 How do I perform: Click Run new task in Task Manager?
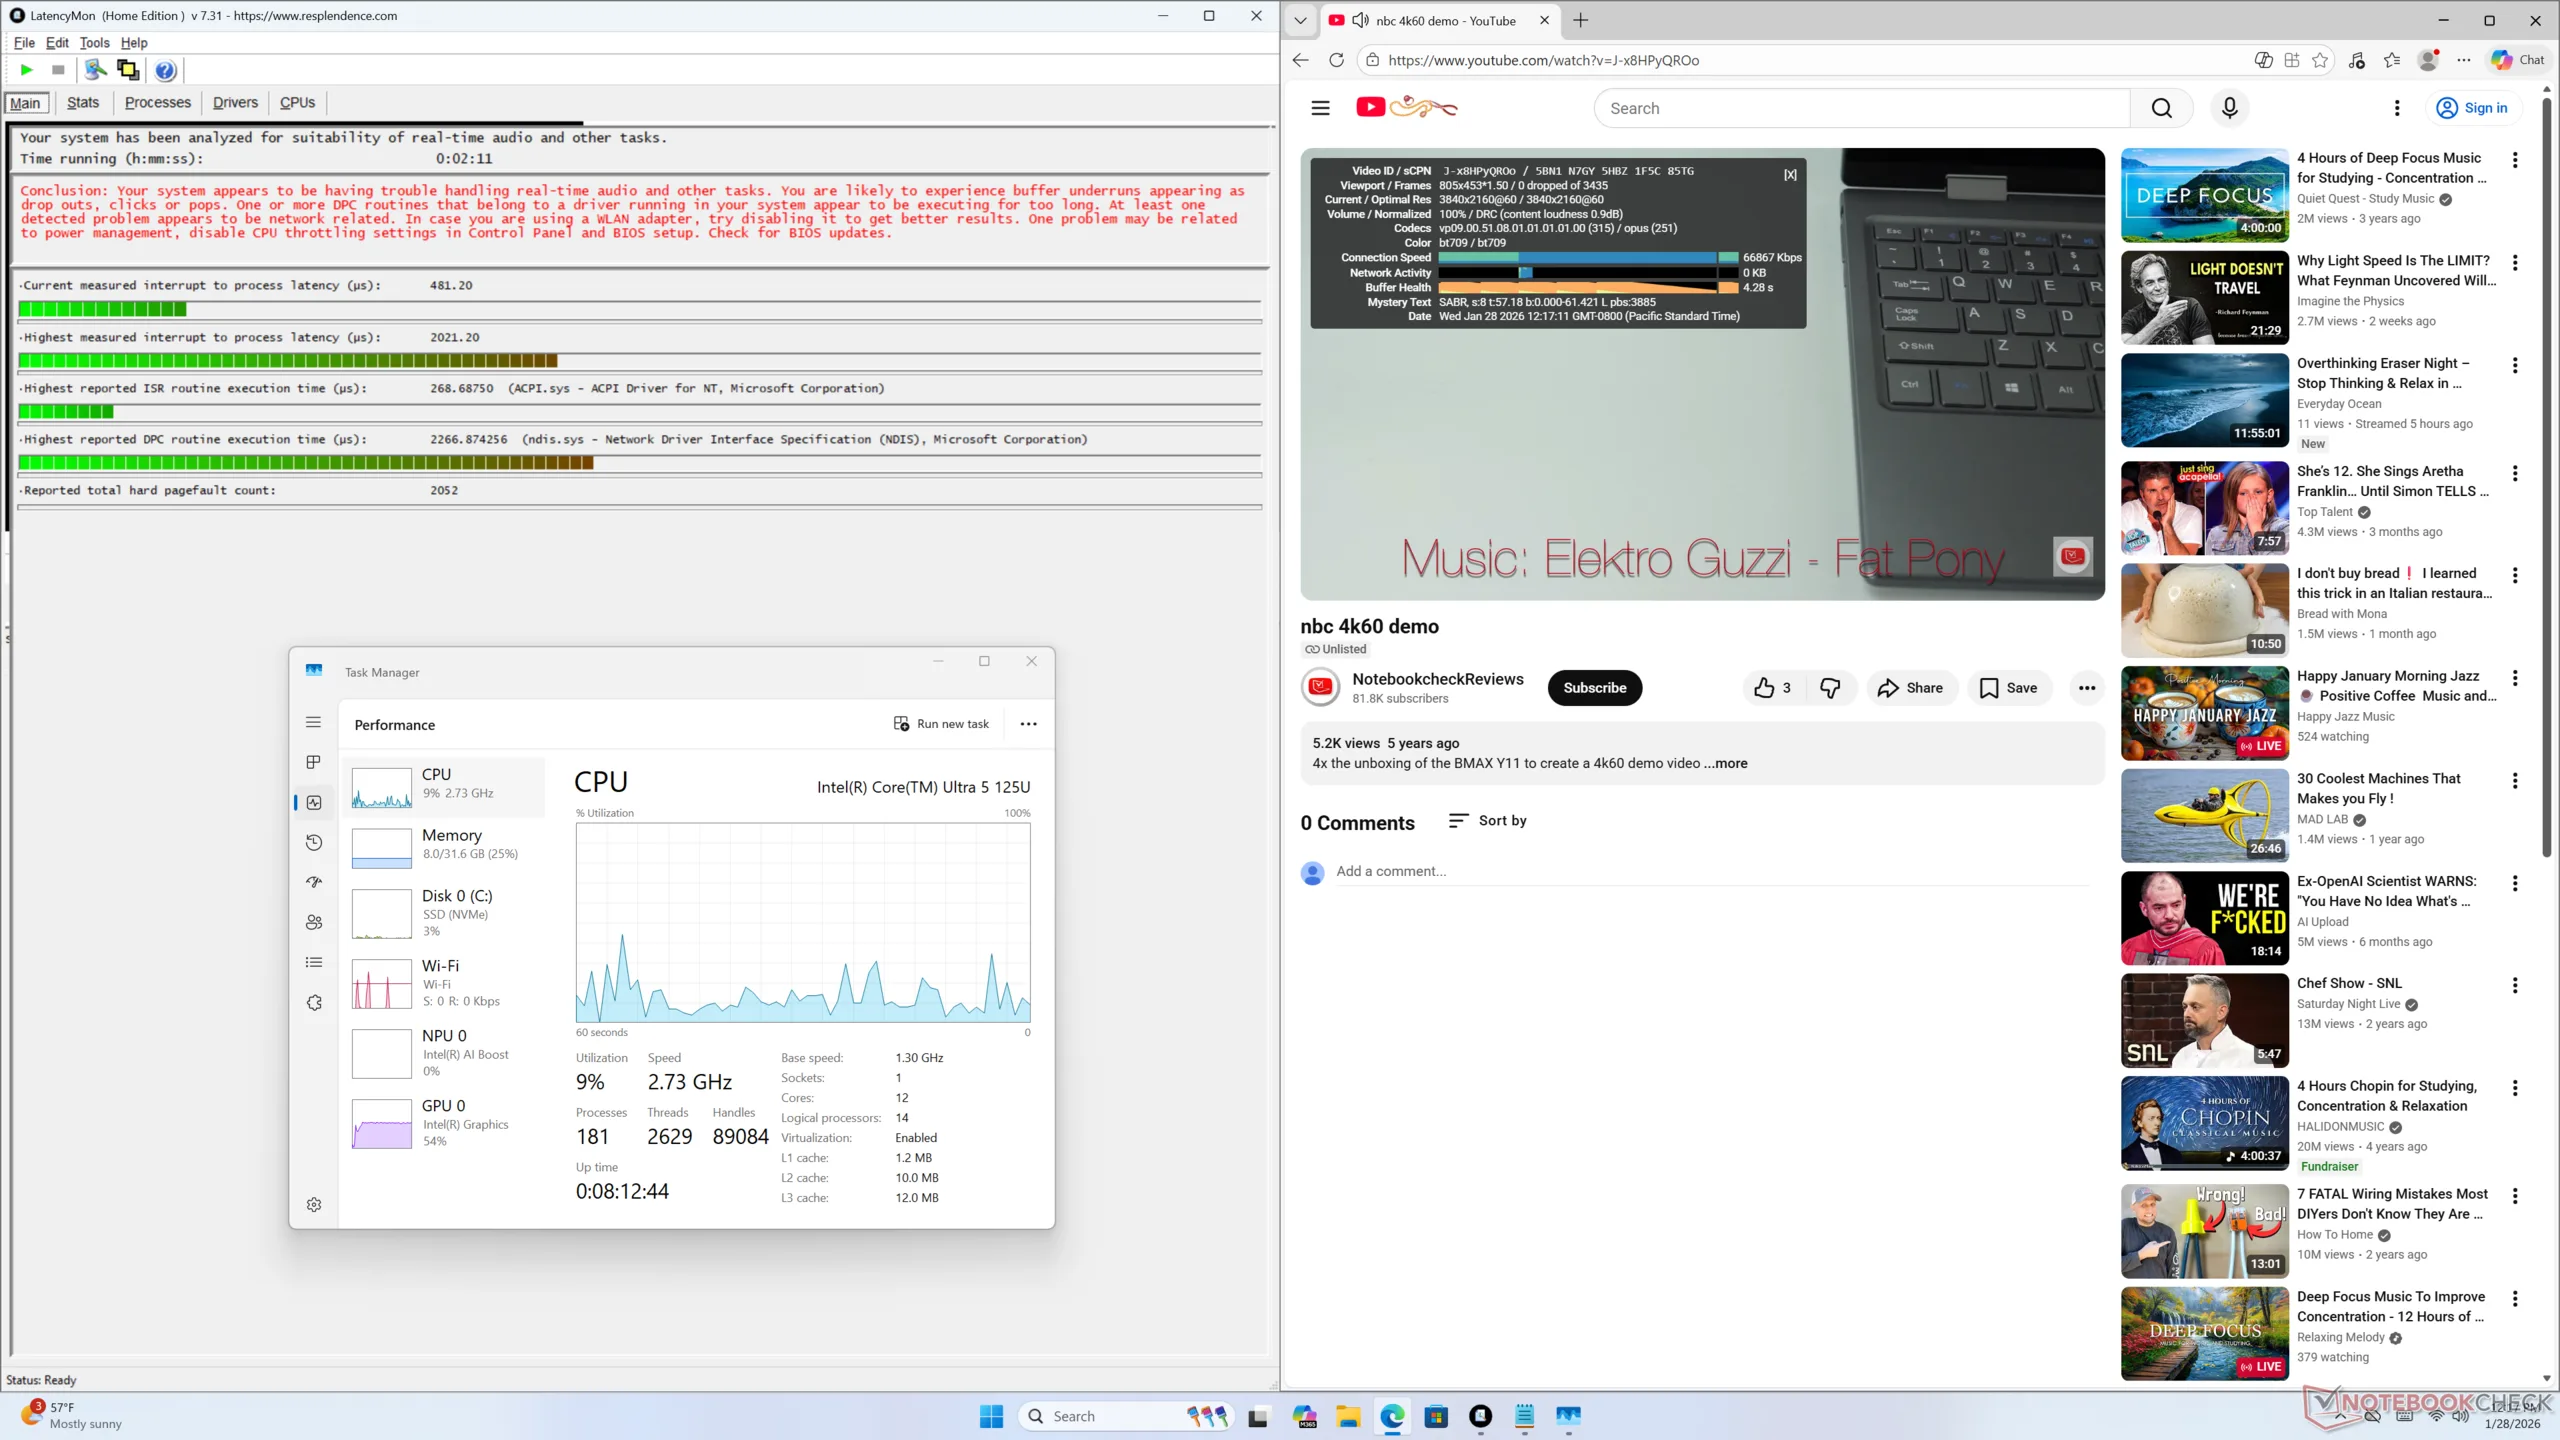pyautogui.click(x=941, y=724)
